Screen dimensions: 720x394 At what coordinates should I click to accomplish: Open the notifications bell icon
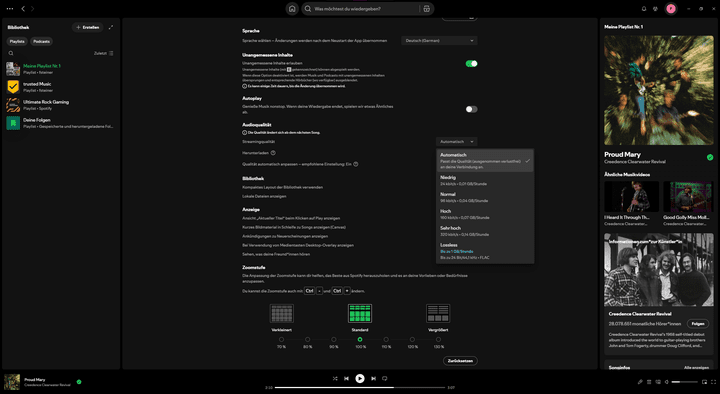click(x=643, y=9)
